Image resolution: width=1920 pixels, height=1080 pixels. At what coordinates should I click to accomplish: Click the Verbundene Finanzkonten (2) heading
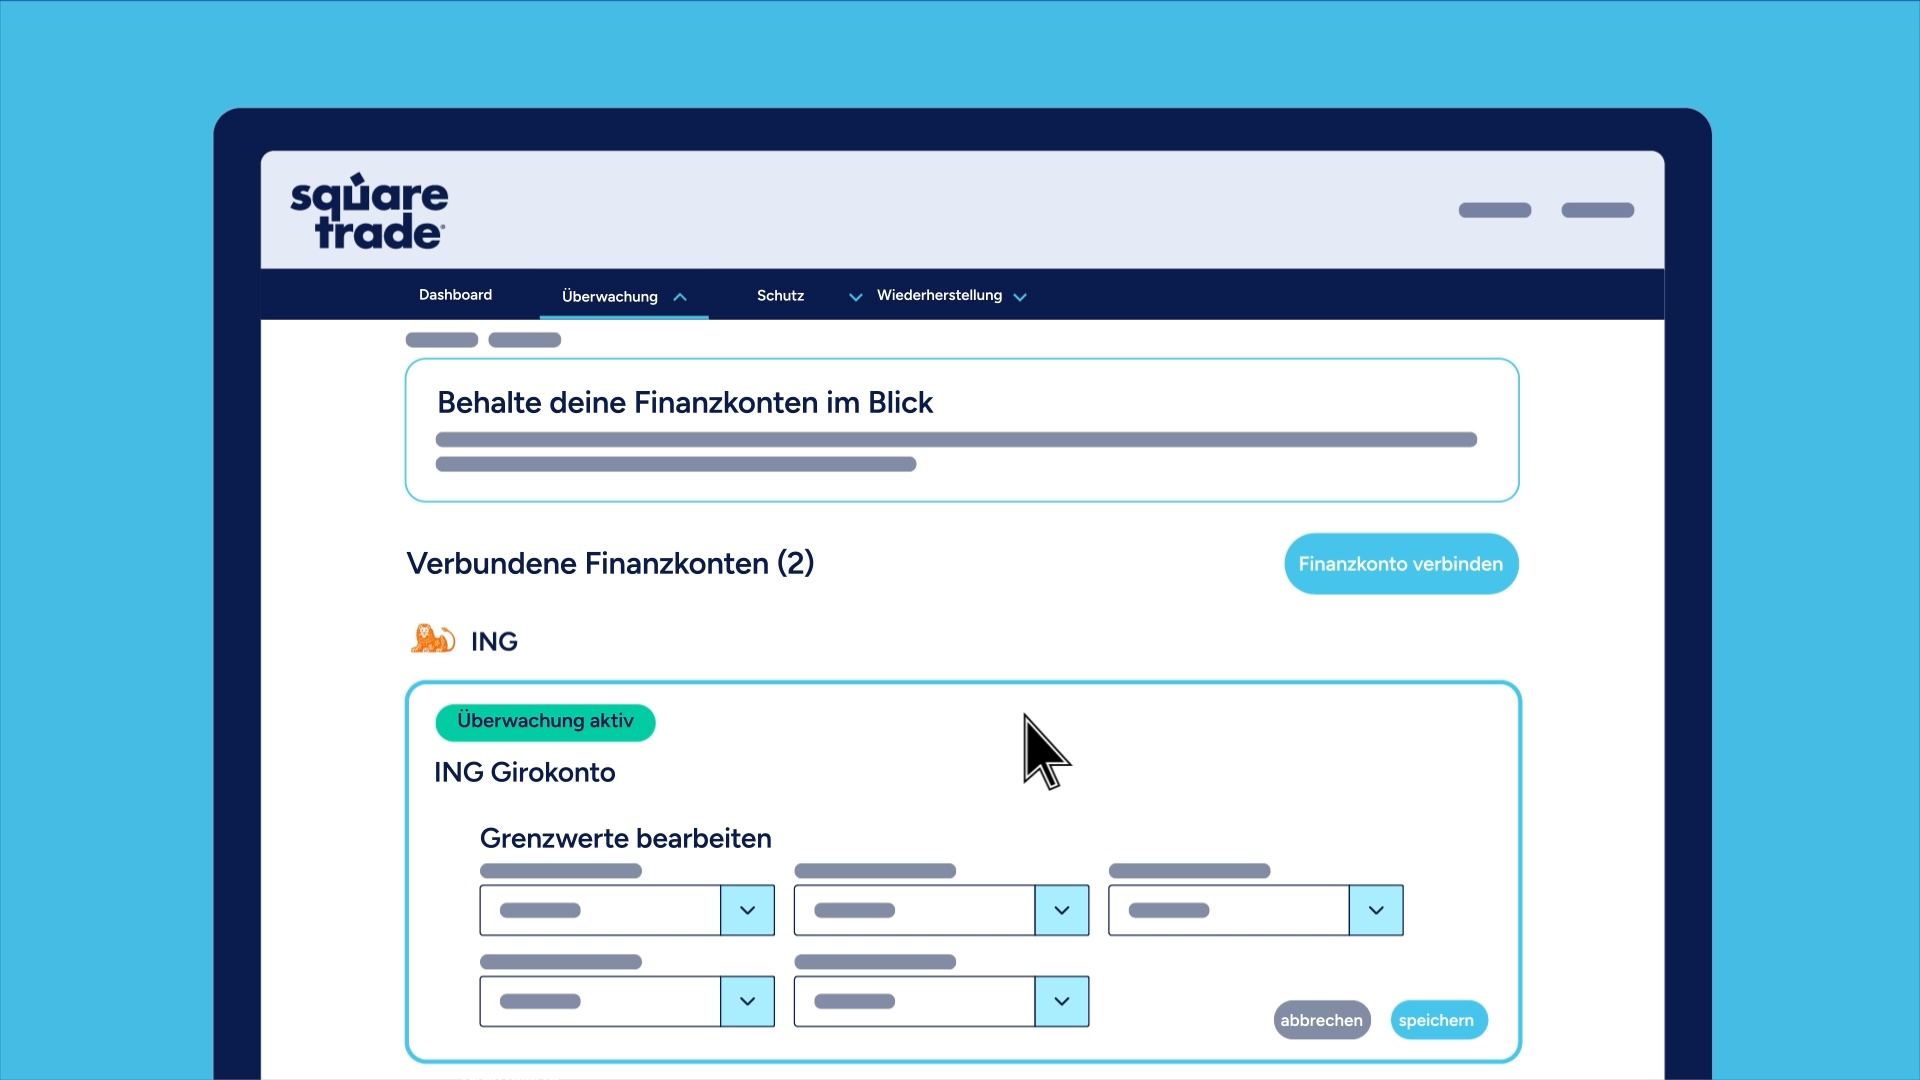(x=610, y=563)
